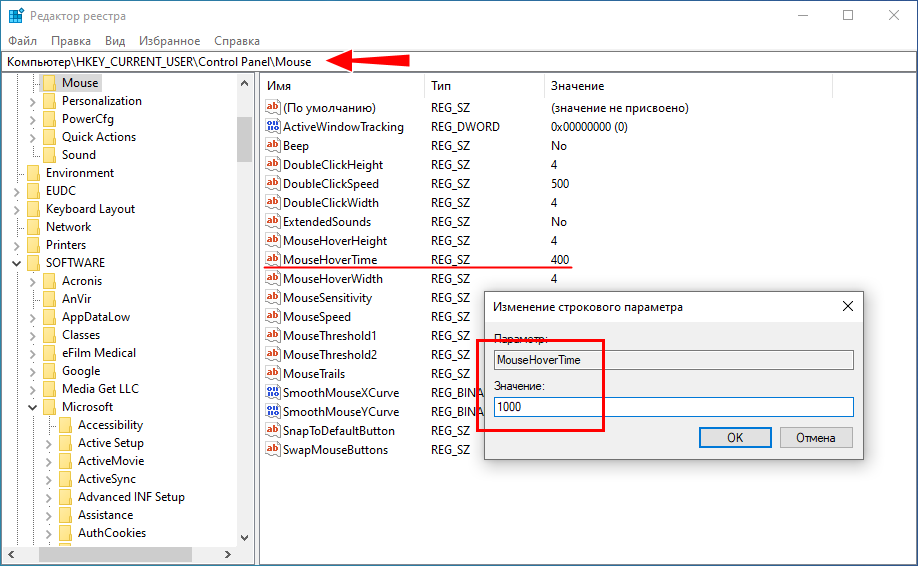Open the Вид menu
Image resolution: width=918 pixels, height=566 pixels.
tap(115, 40)
